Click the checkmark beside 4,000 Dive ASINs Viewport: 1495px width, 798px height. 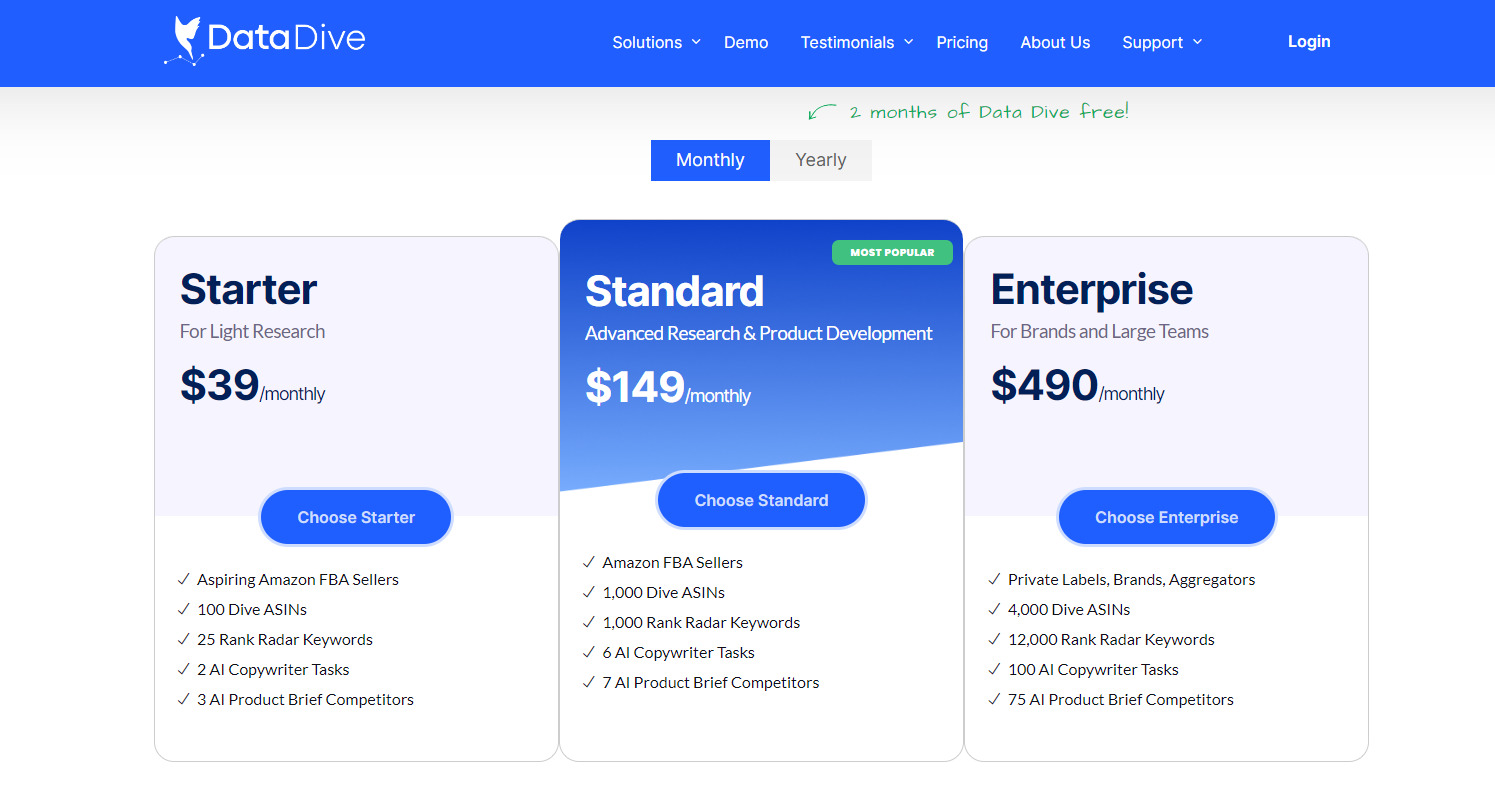[x=995, y=609]
